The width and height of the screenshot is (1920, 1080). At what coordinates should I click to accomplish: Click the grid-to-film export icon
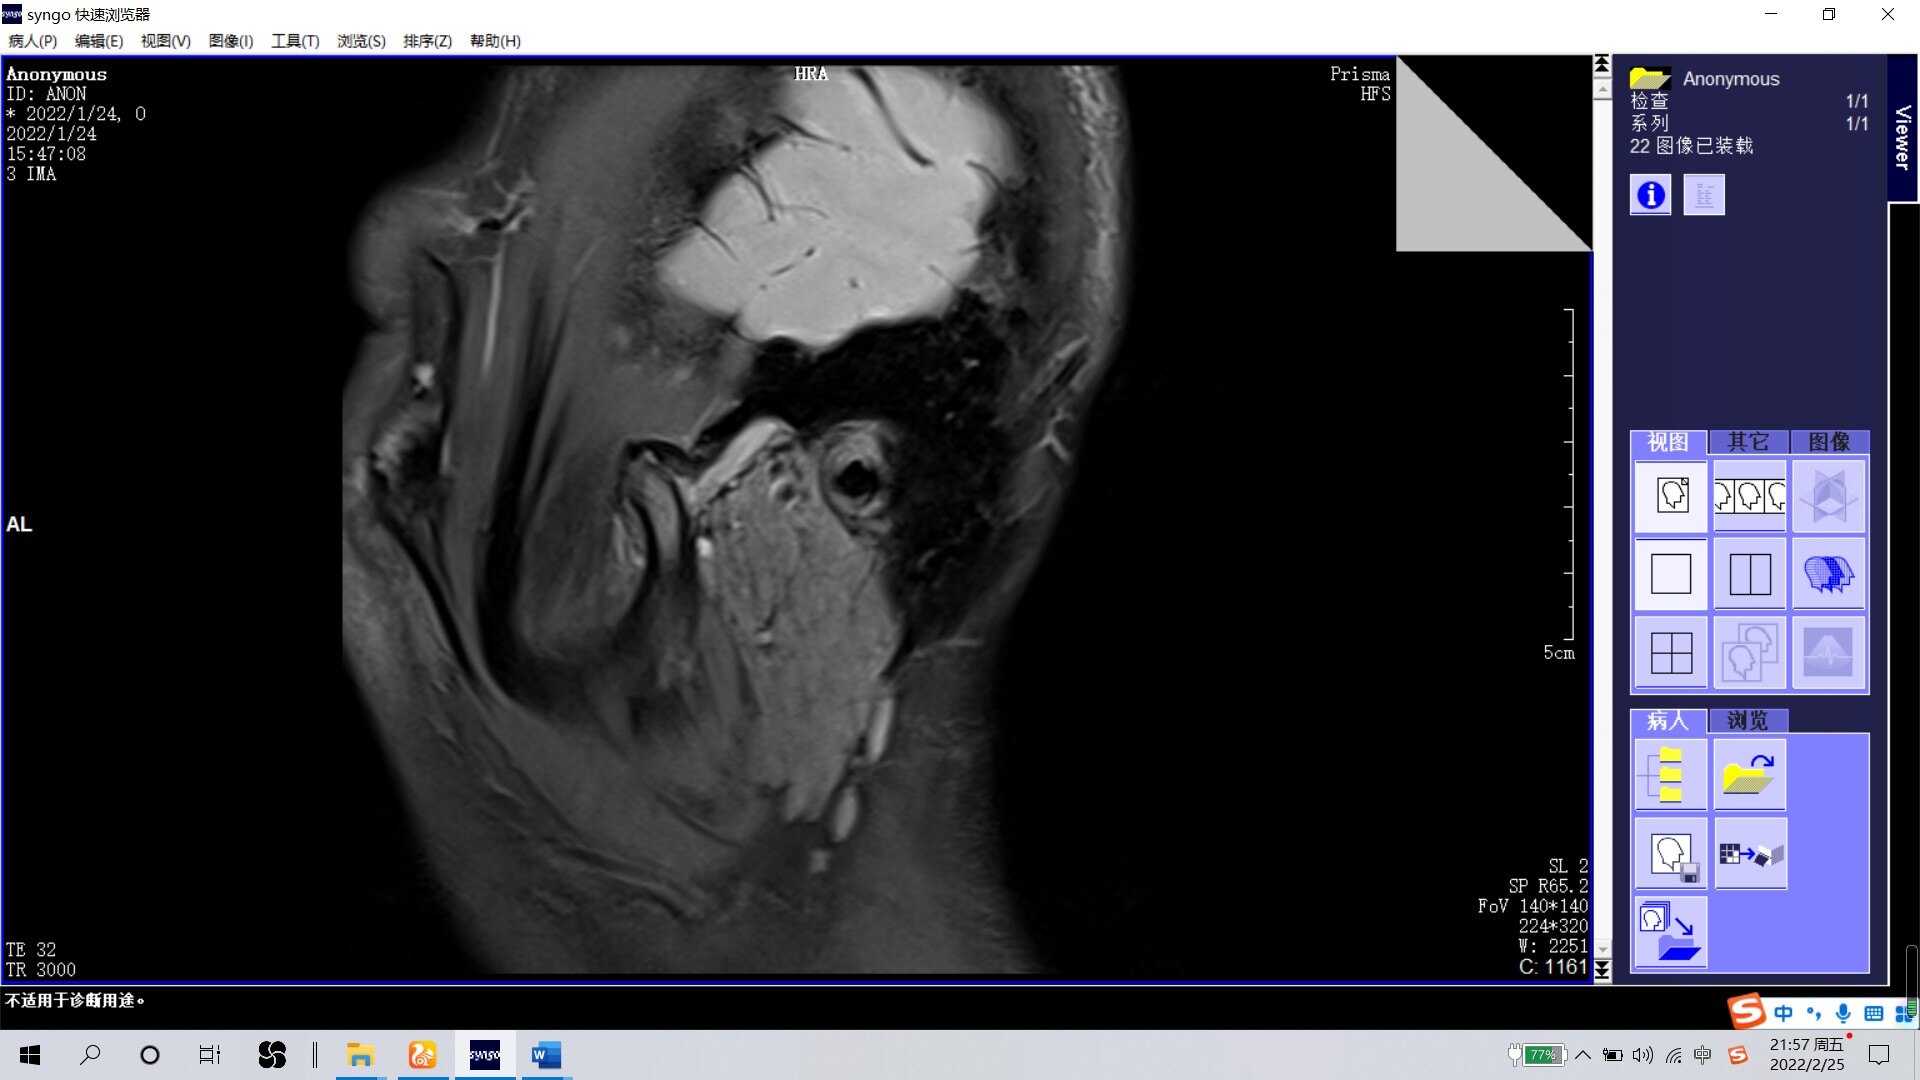click(x=1750, y=854)
